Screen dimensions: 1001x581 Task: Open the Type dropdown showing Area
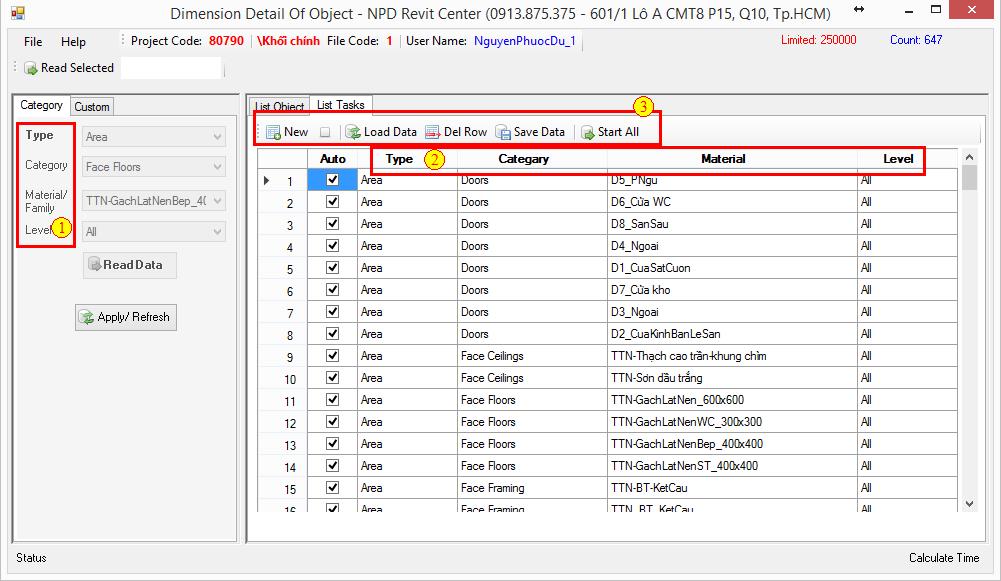[x=154, y=137]
